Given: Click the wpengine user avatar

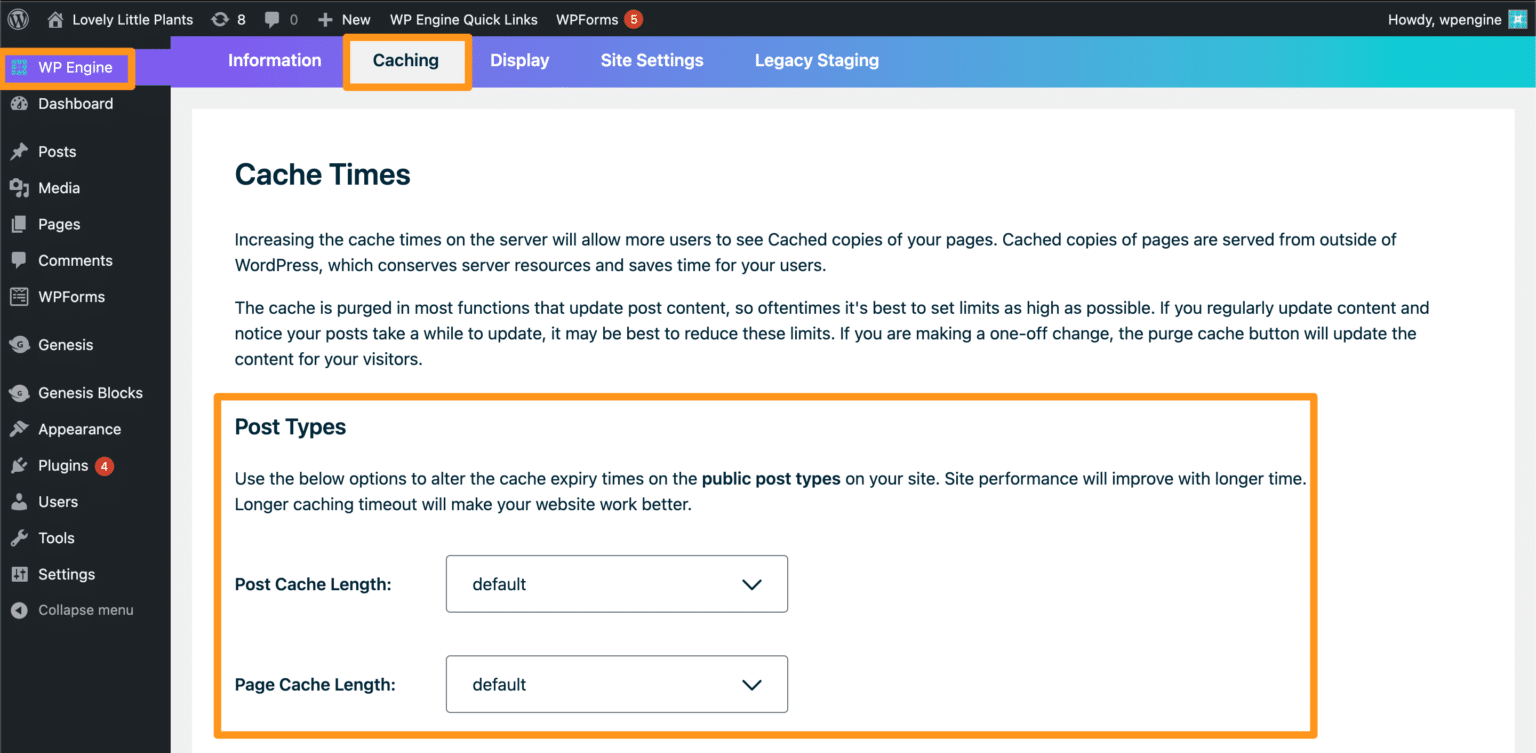Looking at the screenshot, I should (x=1516, y=19).
